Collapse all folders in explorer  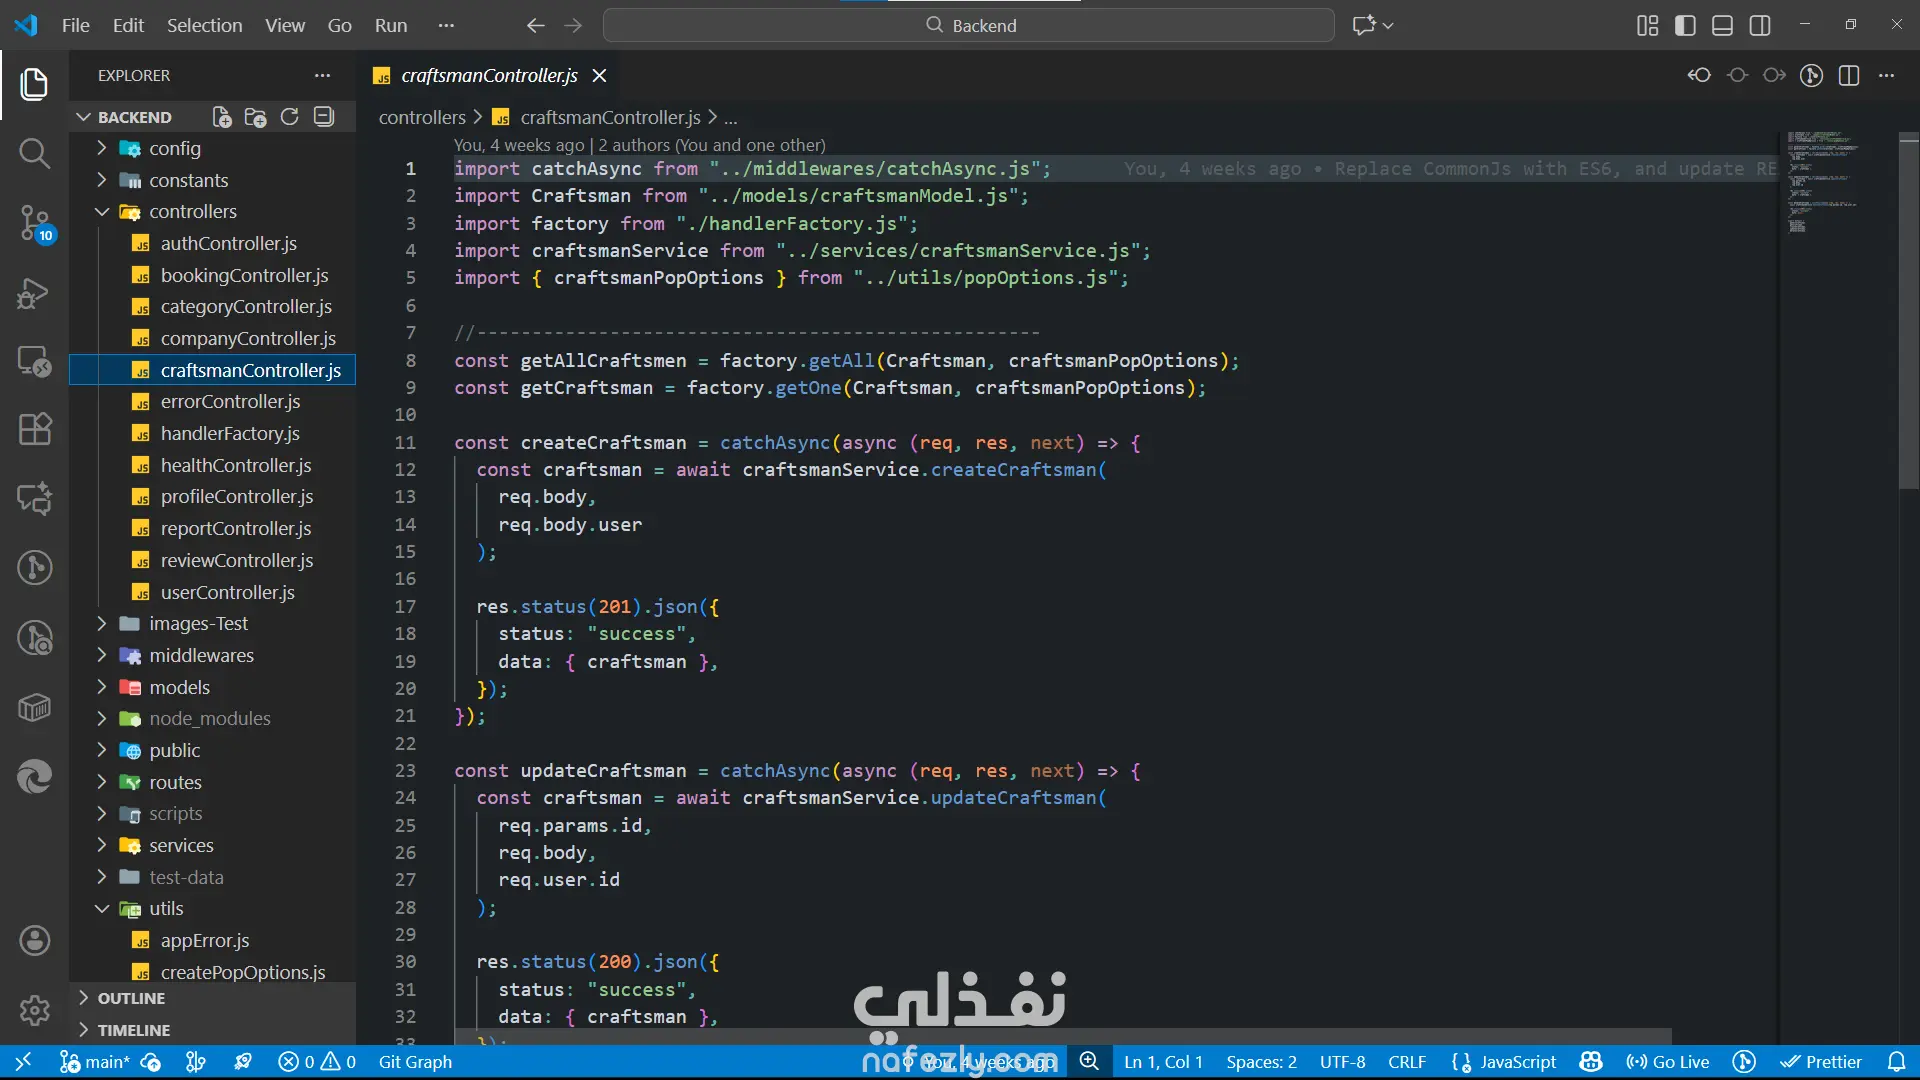324,117
